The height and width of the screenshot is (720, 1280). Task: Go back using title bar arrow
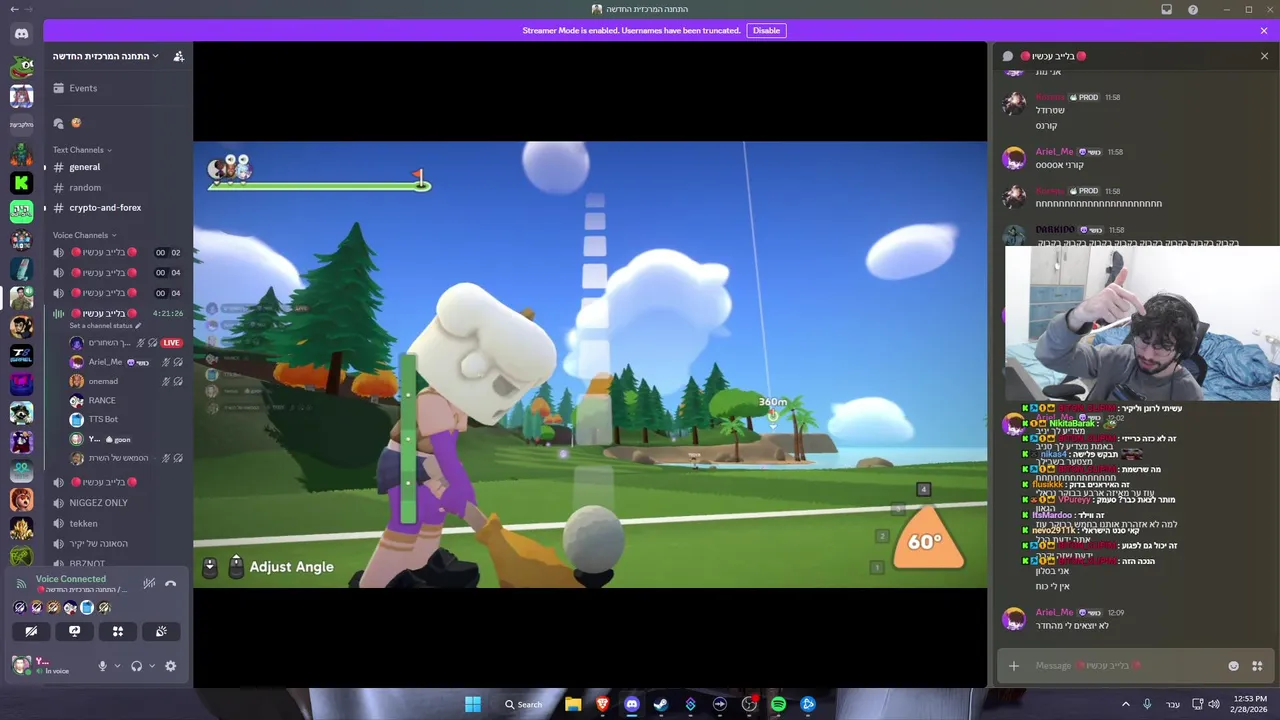coord(14,9)
